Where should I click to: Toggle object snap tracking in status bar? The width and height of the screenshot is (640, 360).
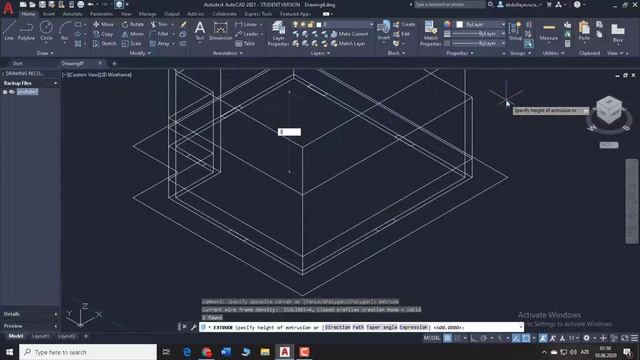tap(516, 338)
